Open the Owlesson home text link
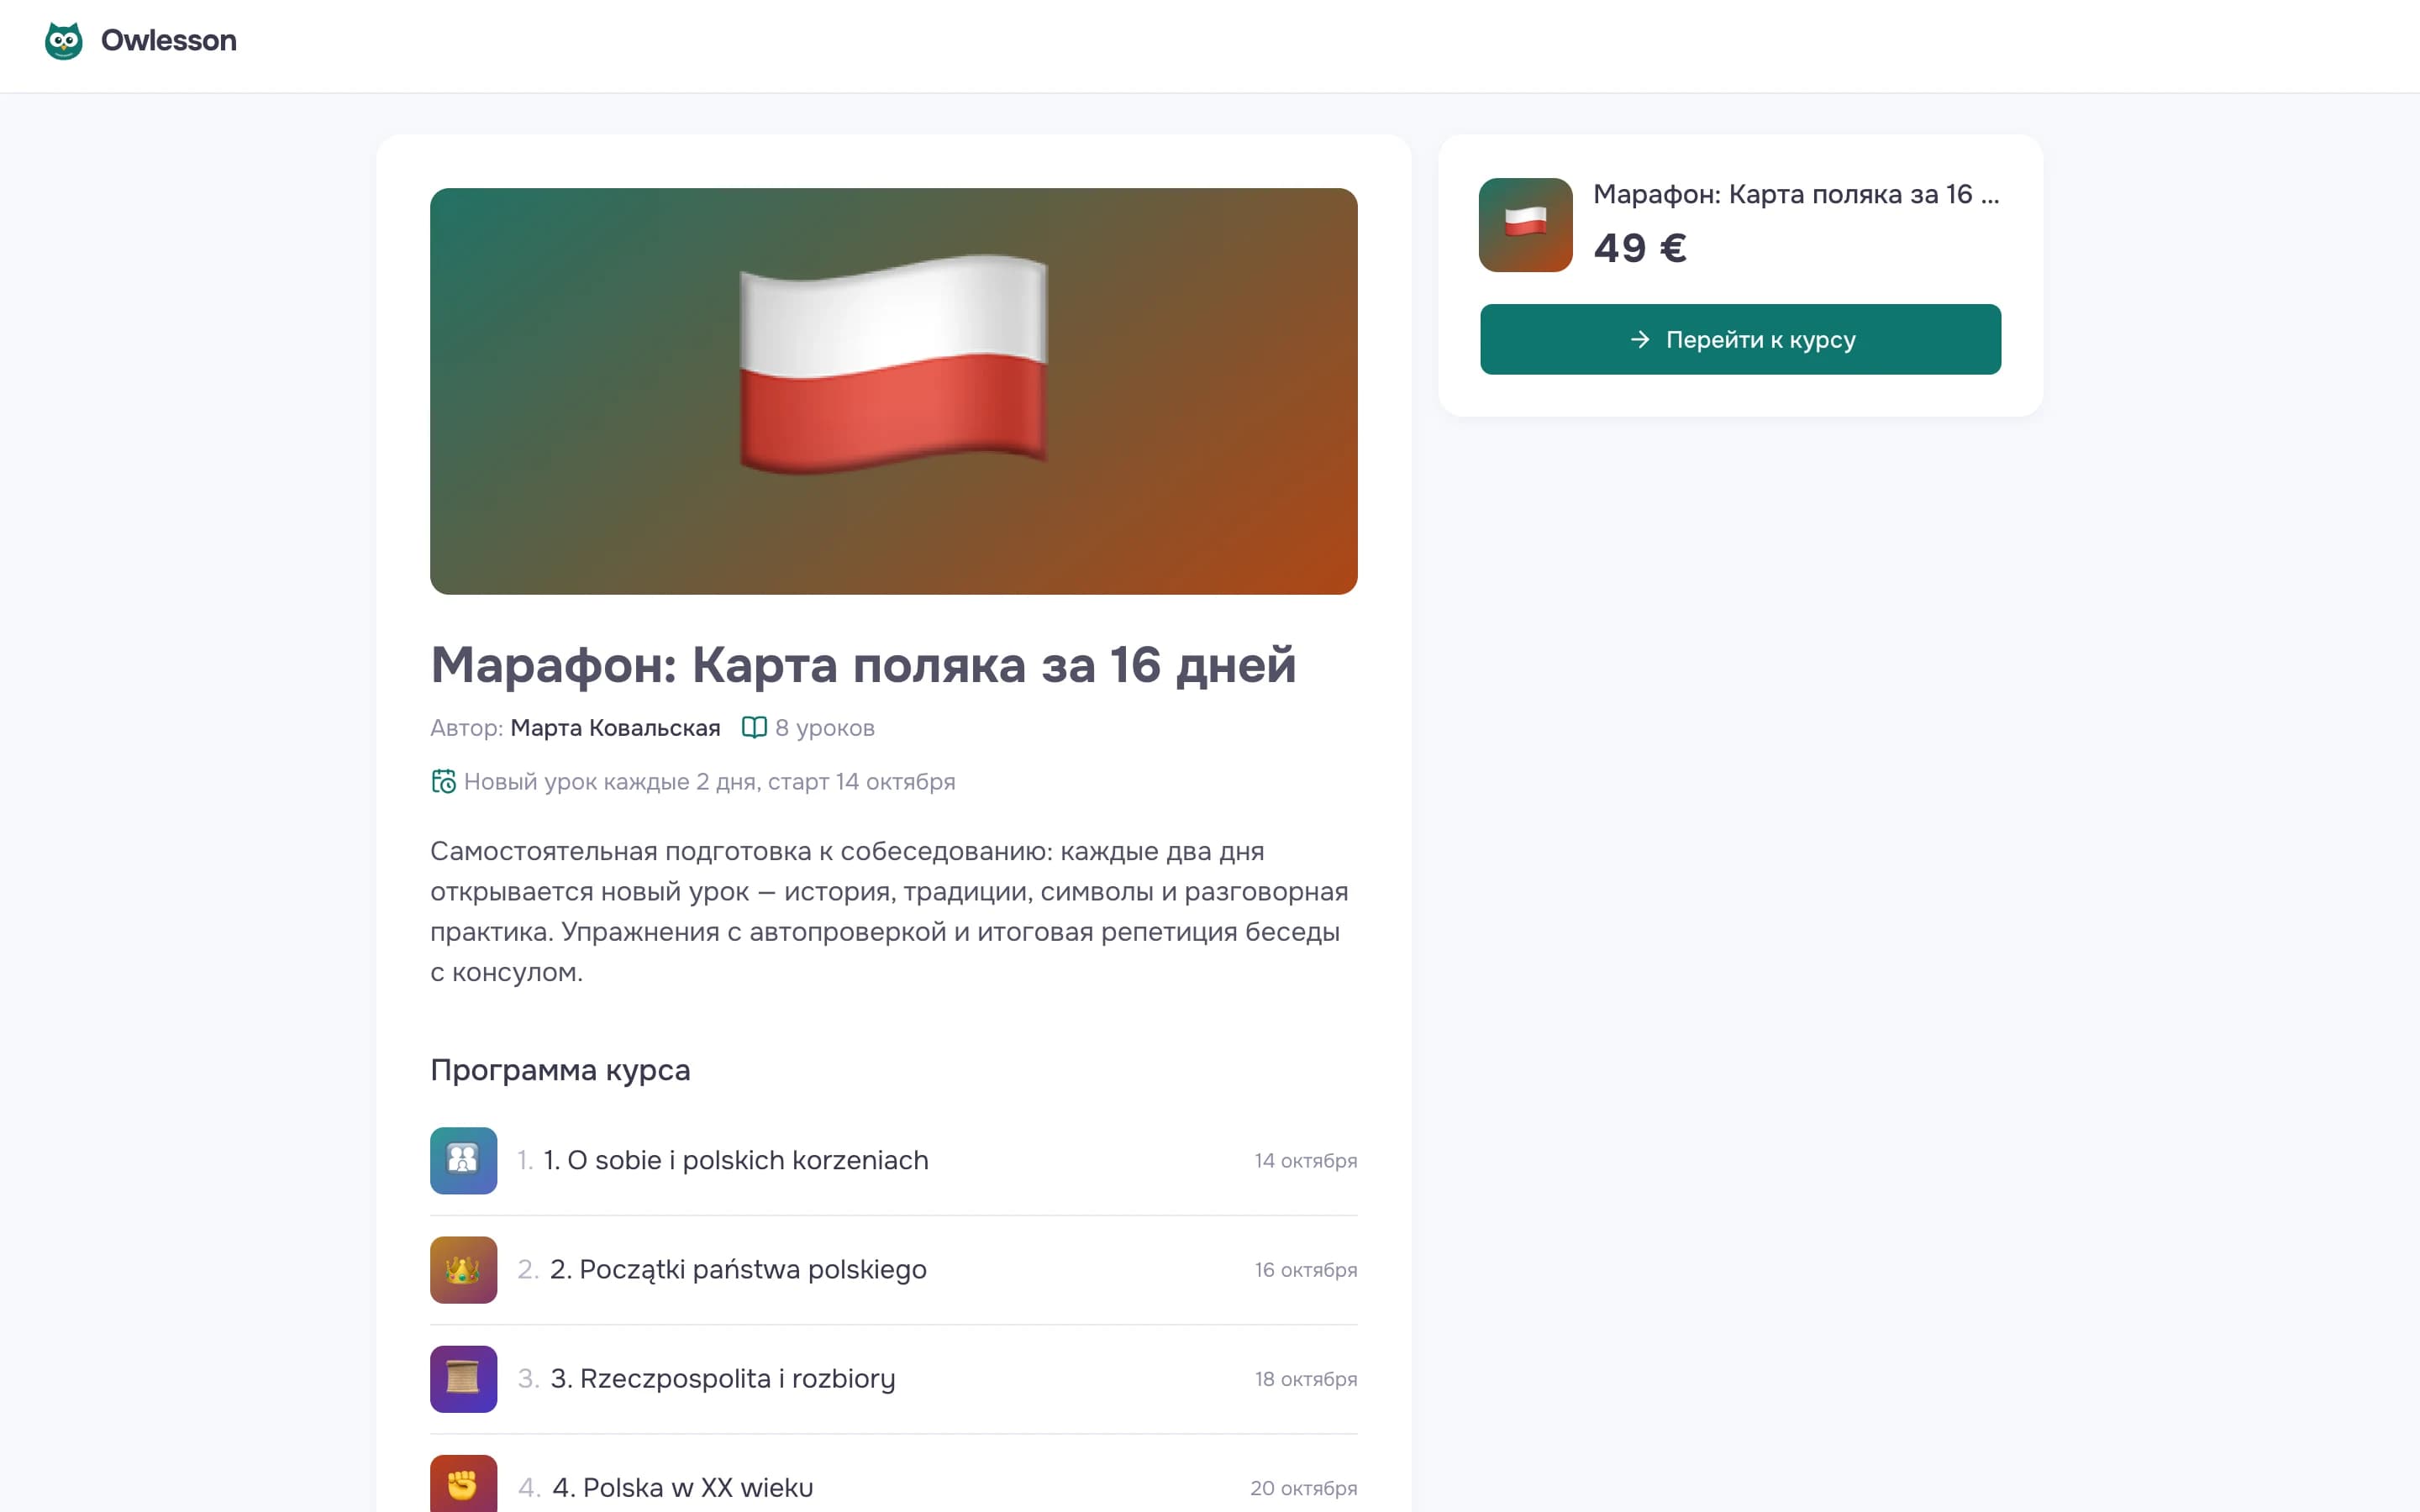 click(169, 40)
